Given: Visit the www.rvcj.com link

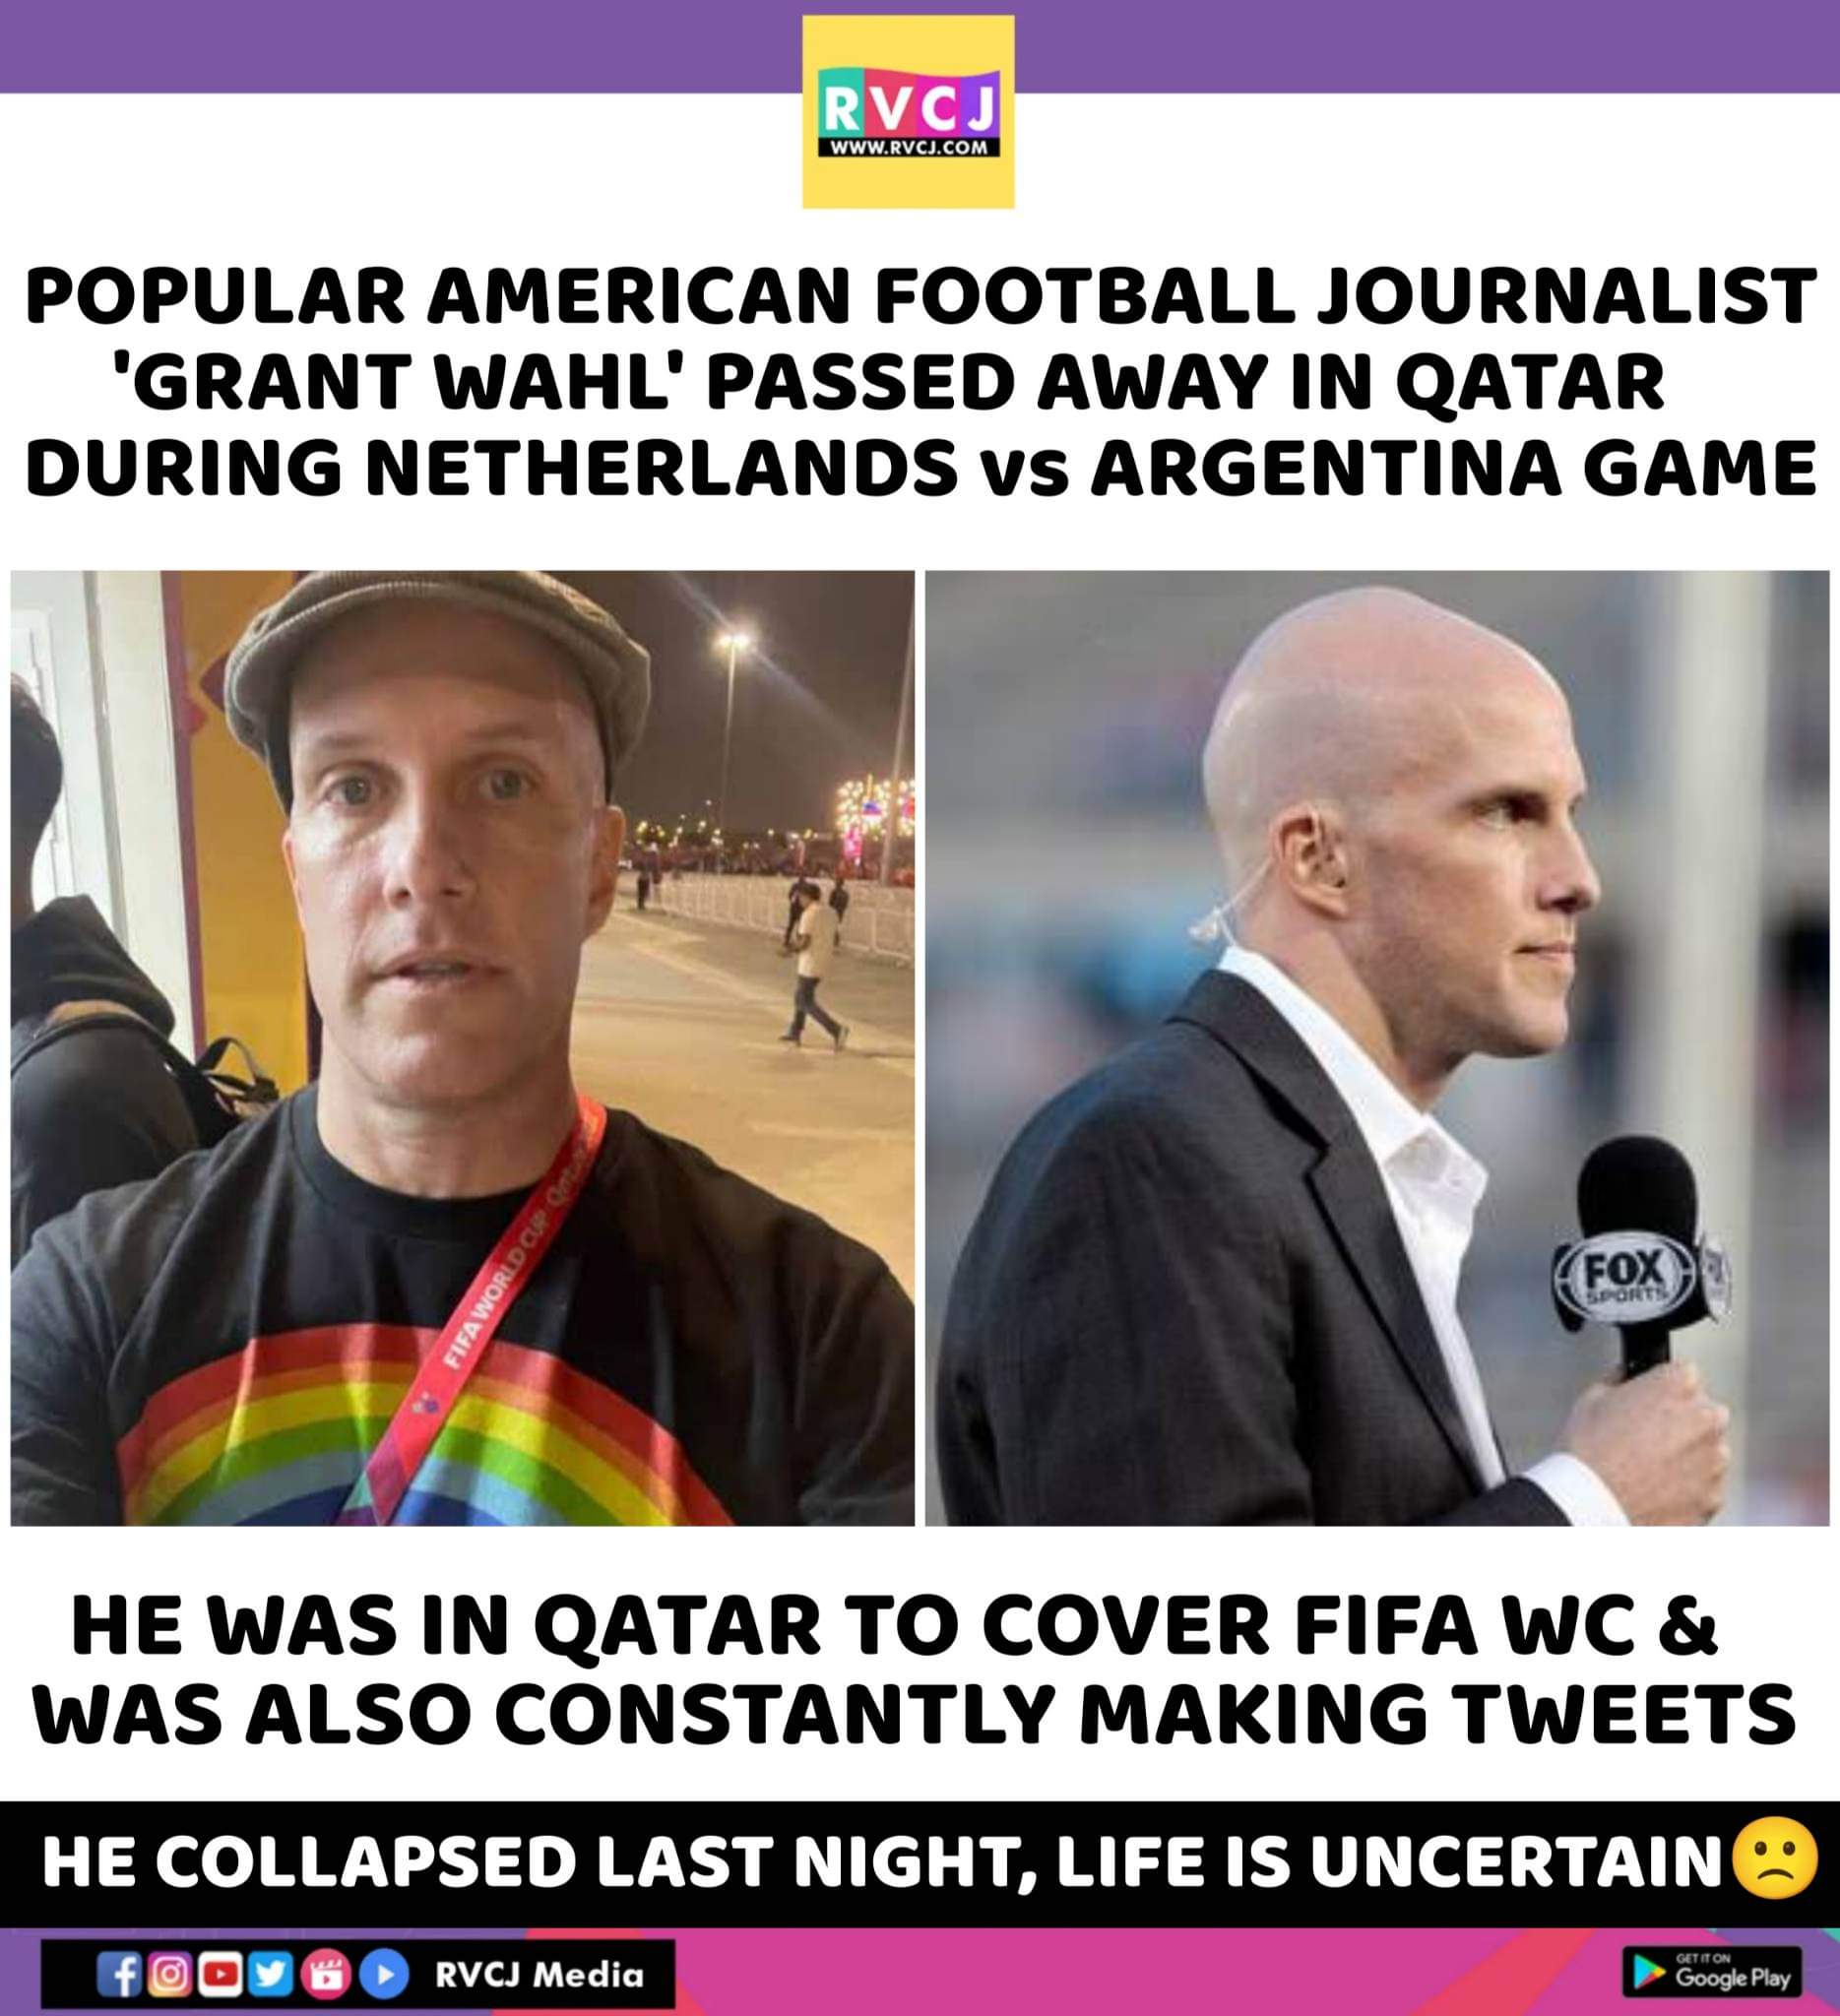Looking at the screenshot, I should coord(908,150).
